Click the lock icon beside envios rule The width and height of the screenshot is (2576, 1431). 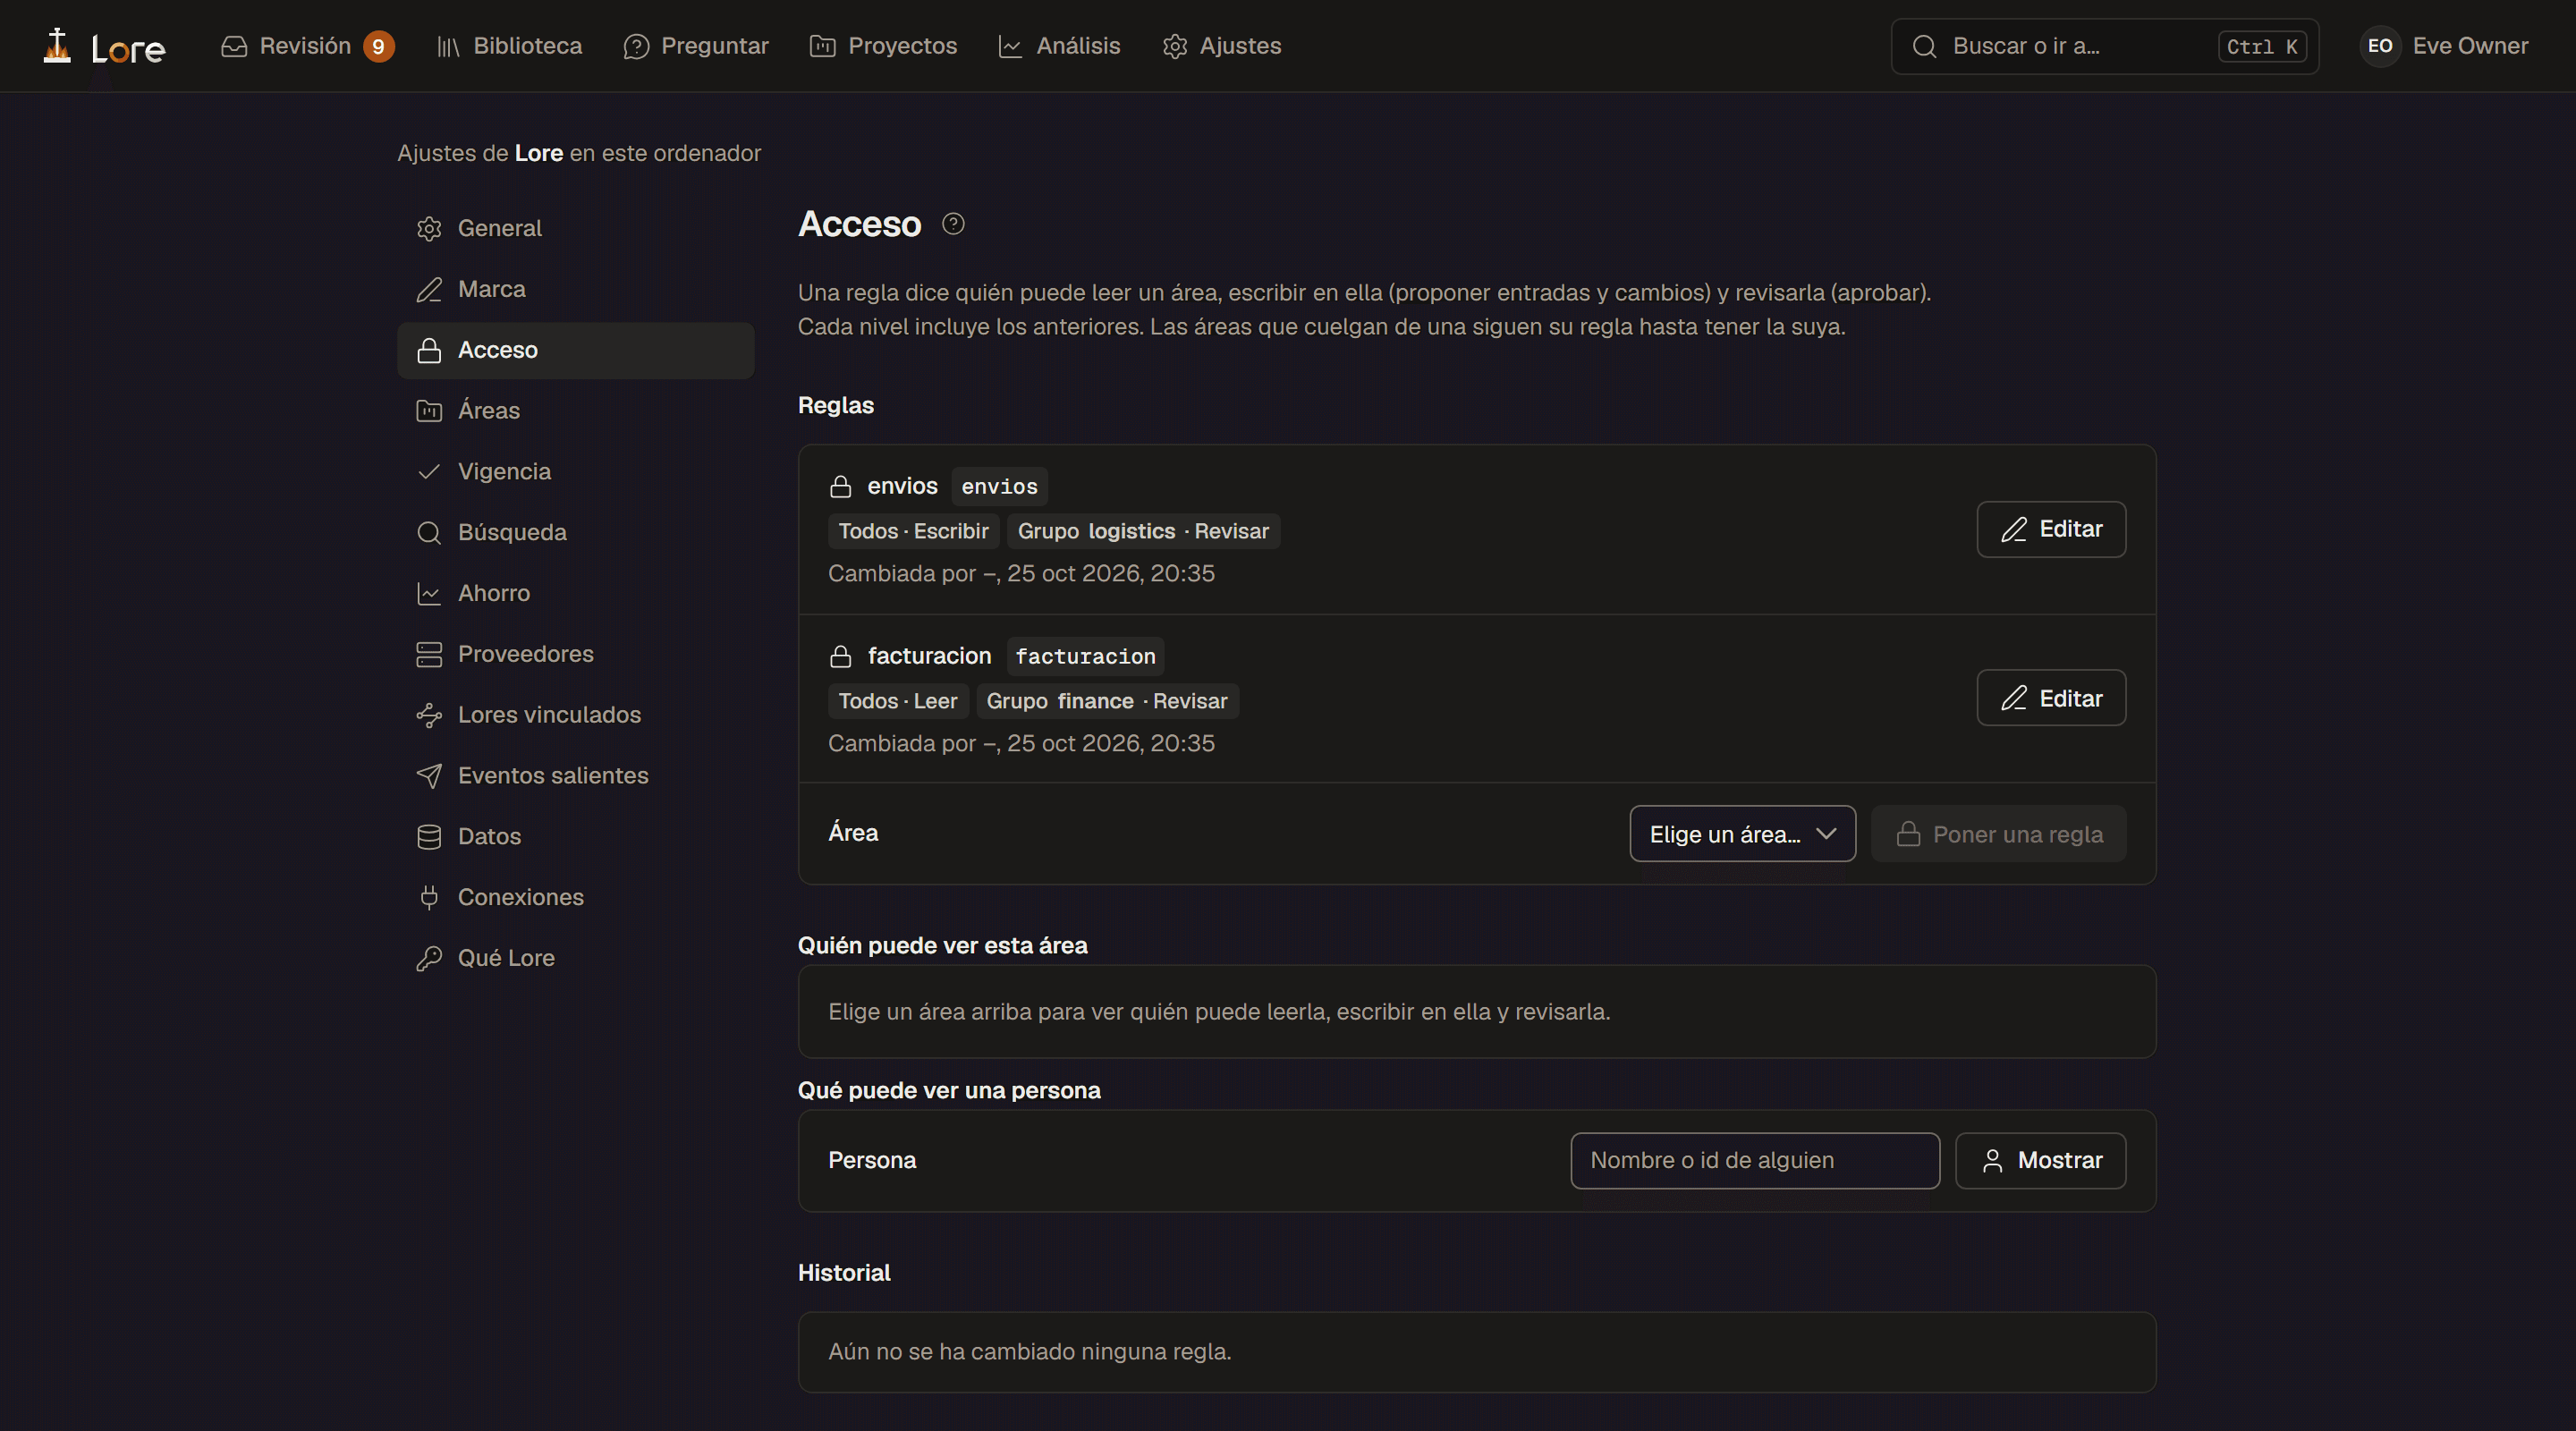tap(840, 487)
